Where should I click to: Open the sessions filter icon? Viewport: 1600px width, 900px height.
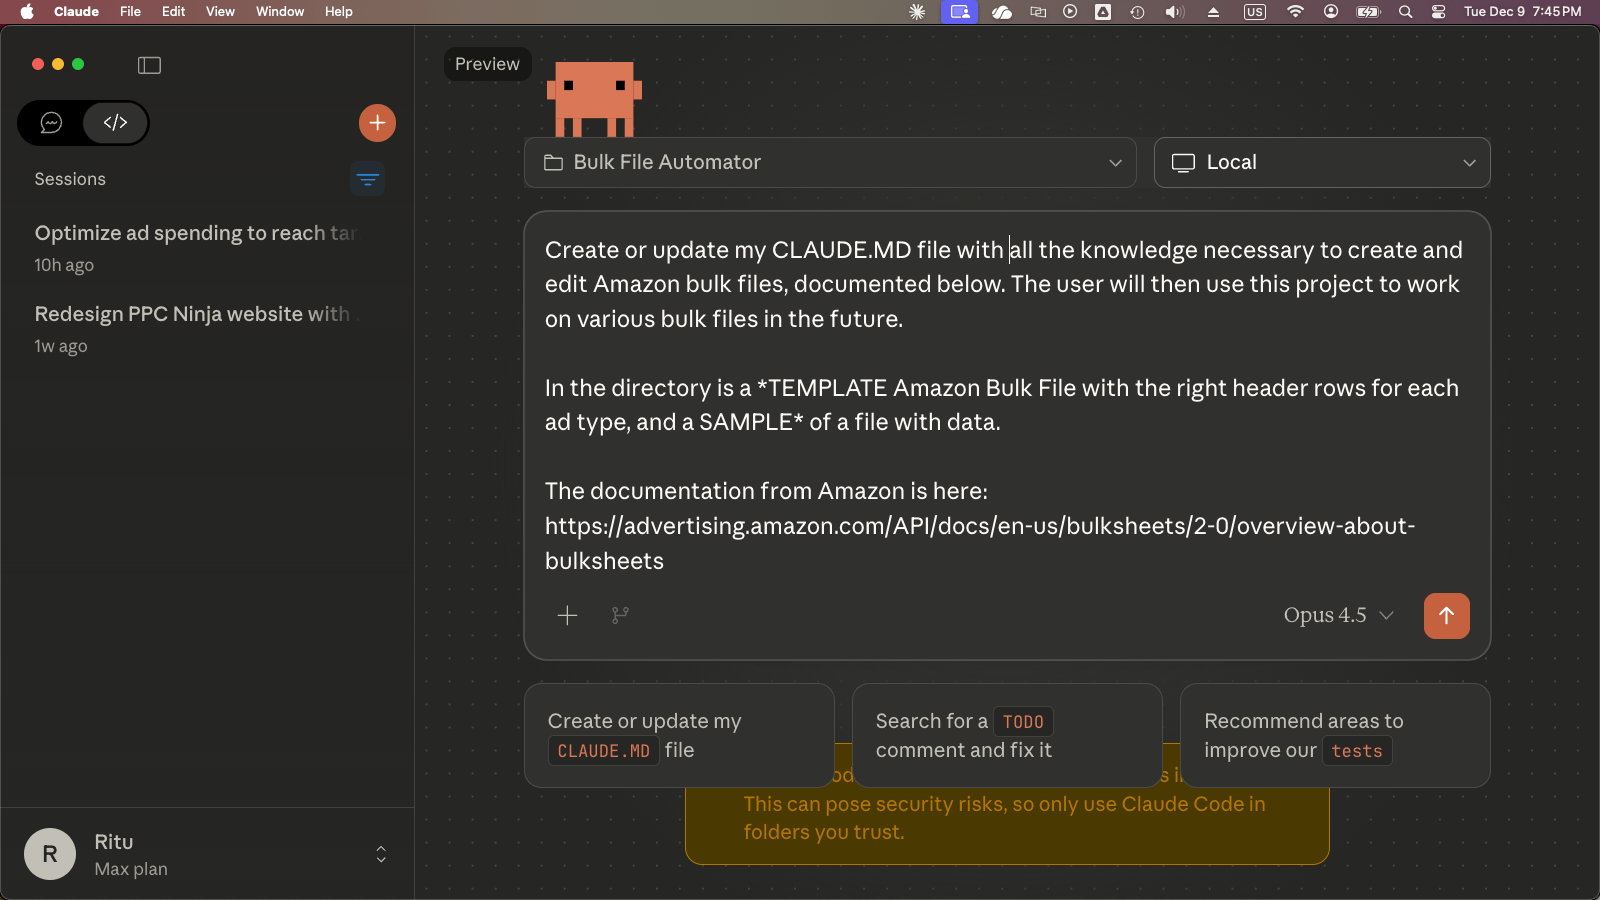click(x=368, y=179)
